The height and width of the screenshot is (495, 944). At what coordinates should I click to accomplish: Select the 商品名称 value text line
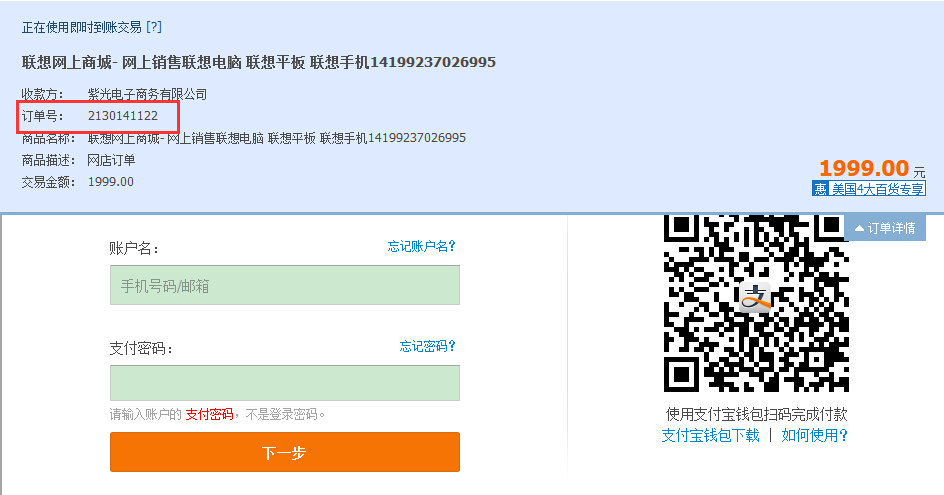pyautogui.click(x=277, y=138)
